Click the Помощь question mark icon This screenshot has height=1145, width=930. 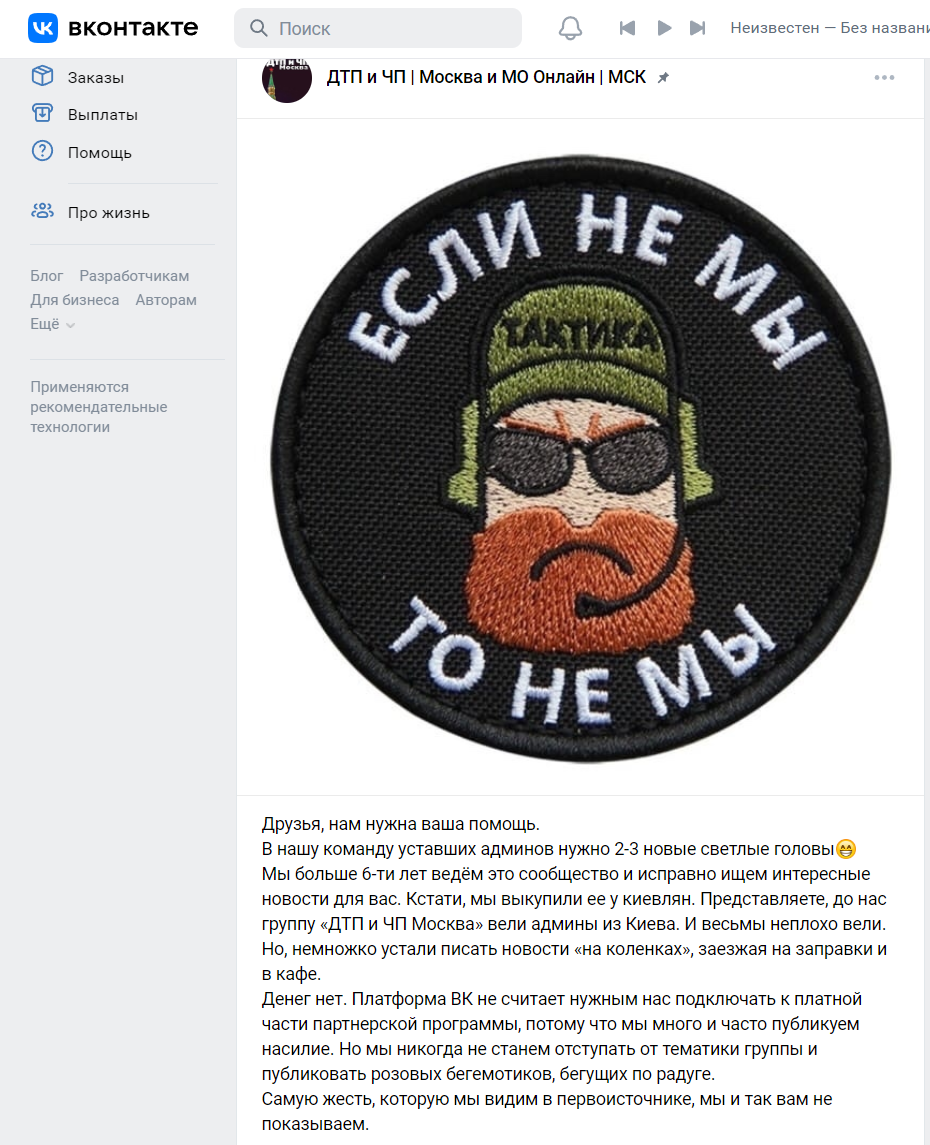click(42, 151)
